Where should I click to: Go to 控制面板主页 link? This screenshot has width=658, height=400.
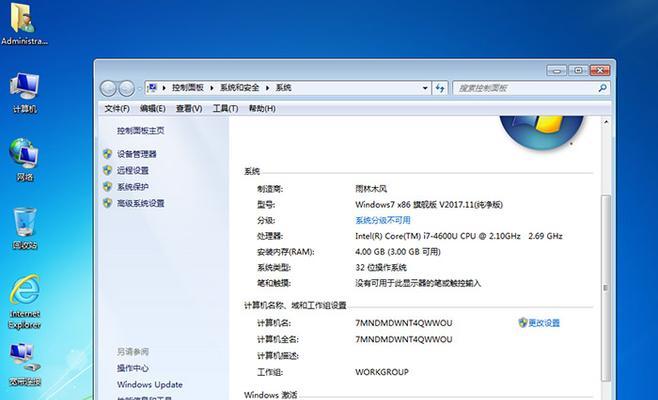click(141, 131)
